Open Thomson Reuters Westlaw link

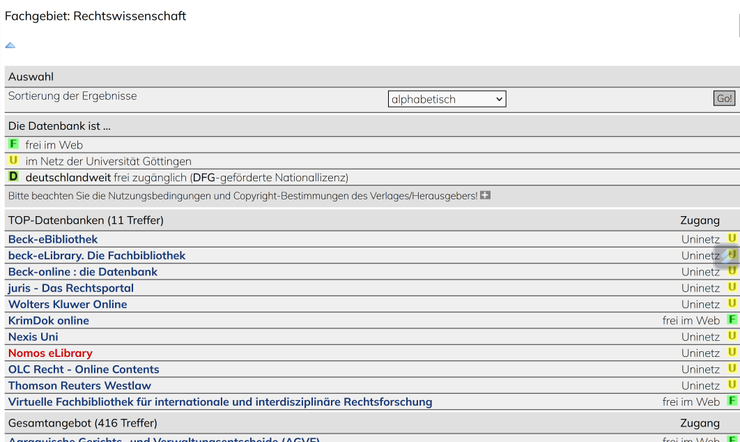(x=79, y=385)
